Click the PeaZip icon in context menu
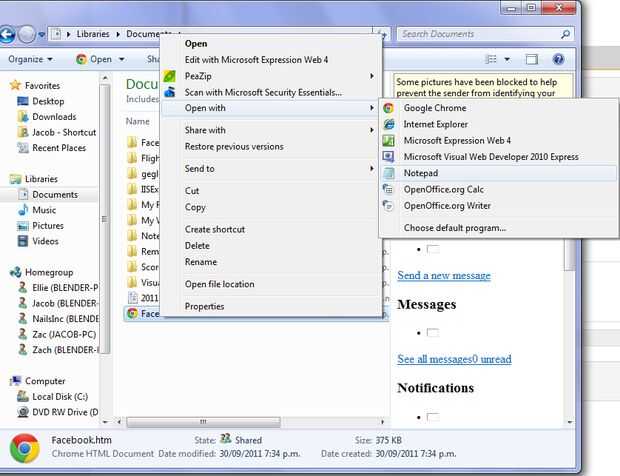620x476 pixels. (x=170, y=76)
